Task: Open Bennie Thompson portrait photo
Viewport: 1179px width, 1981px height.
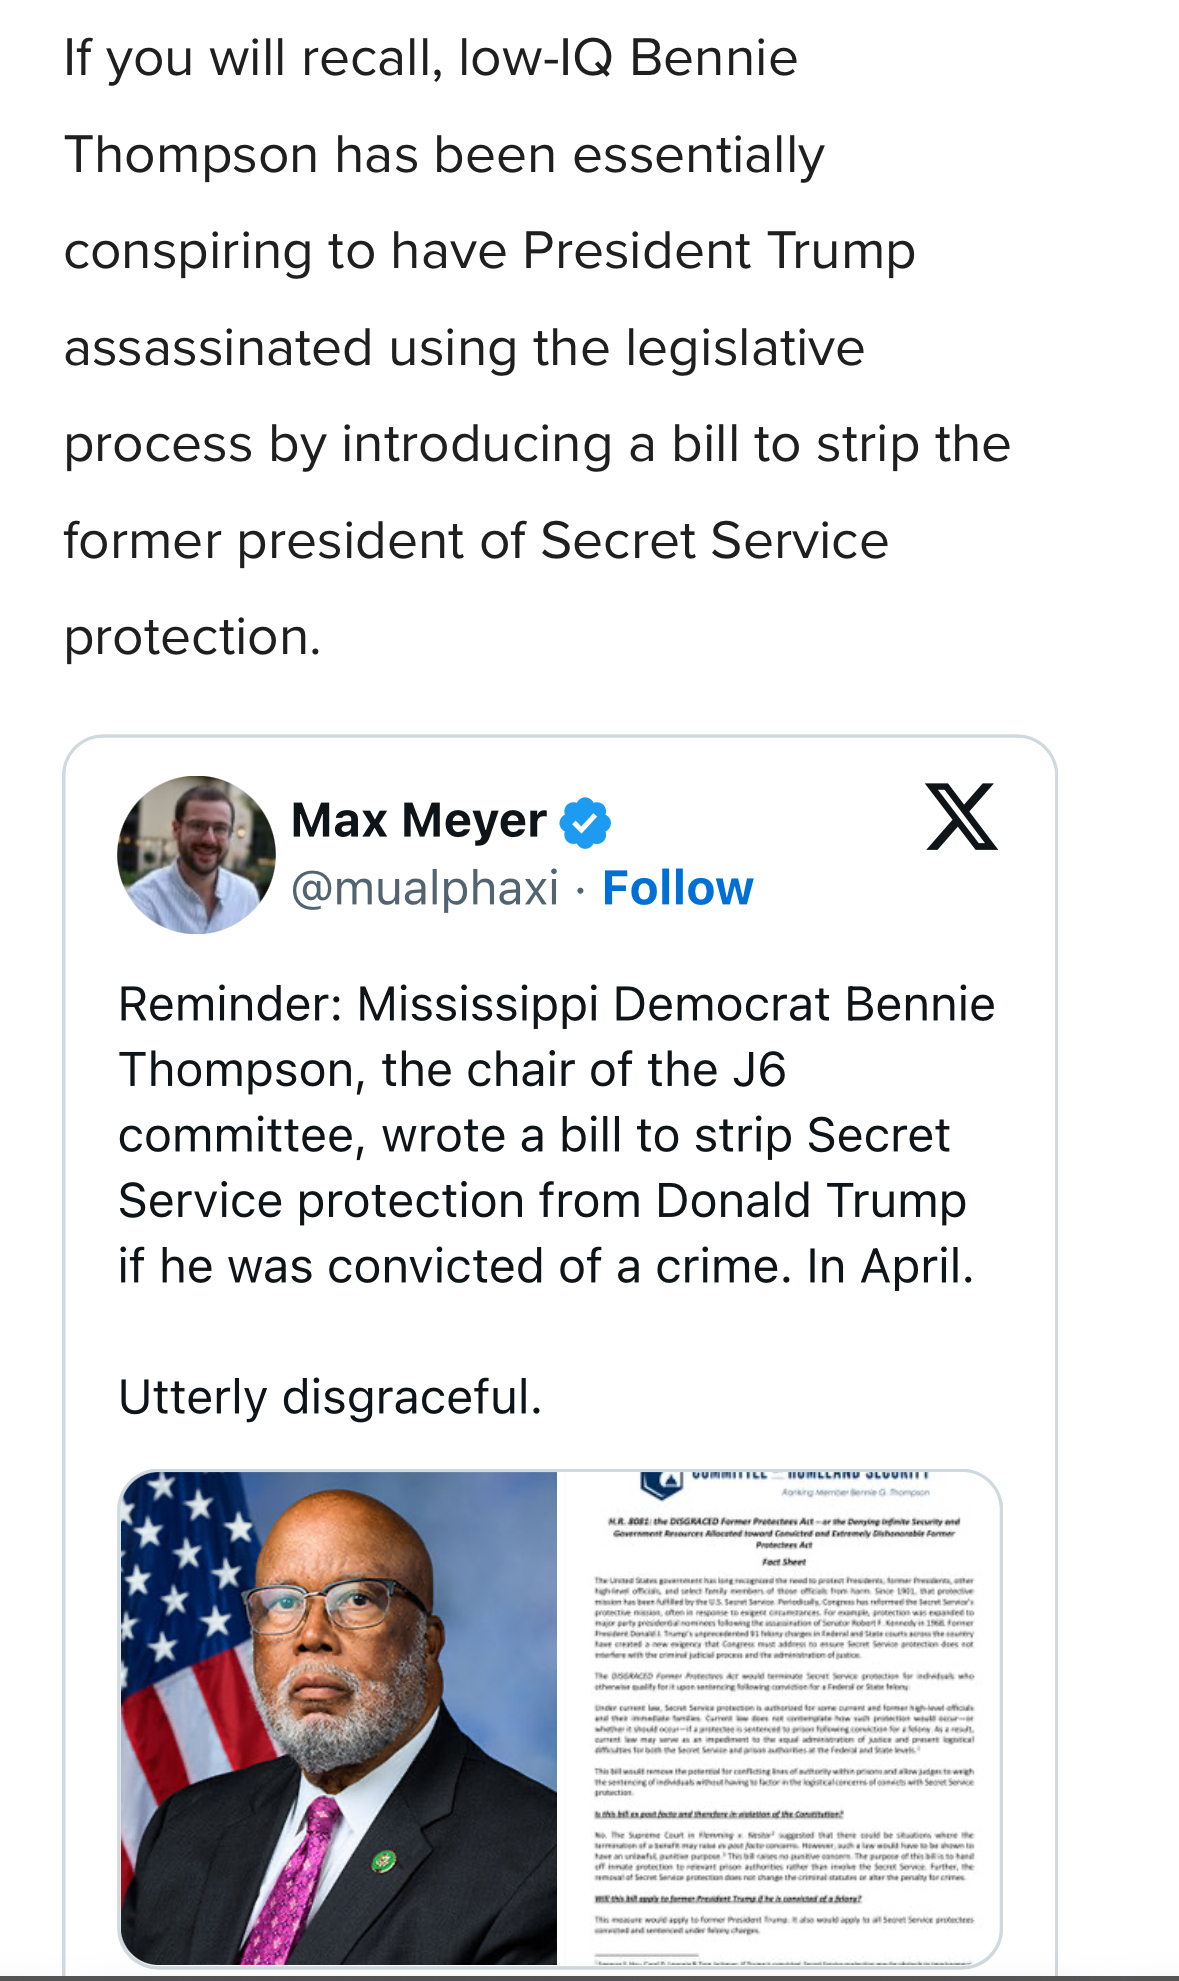Action: click(338, 1718)
